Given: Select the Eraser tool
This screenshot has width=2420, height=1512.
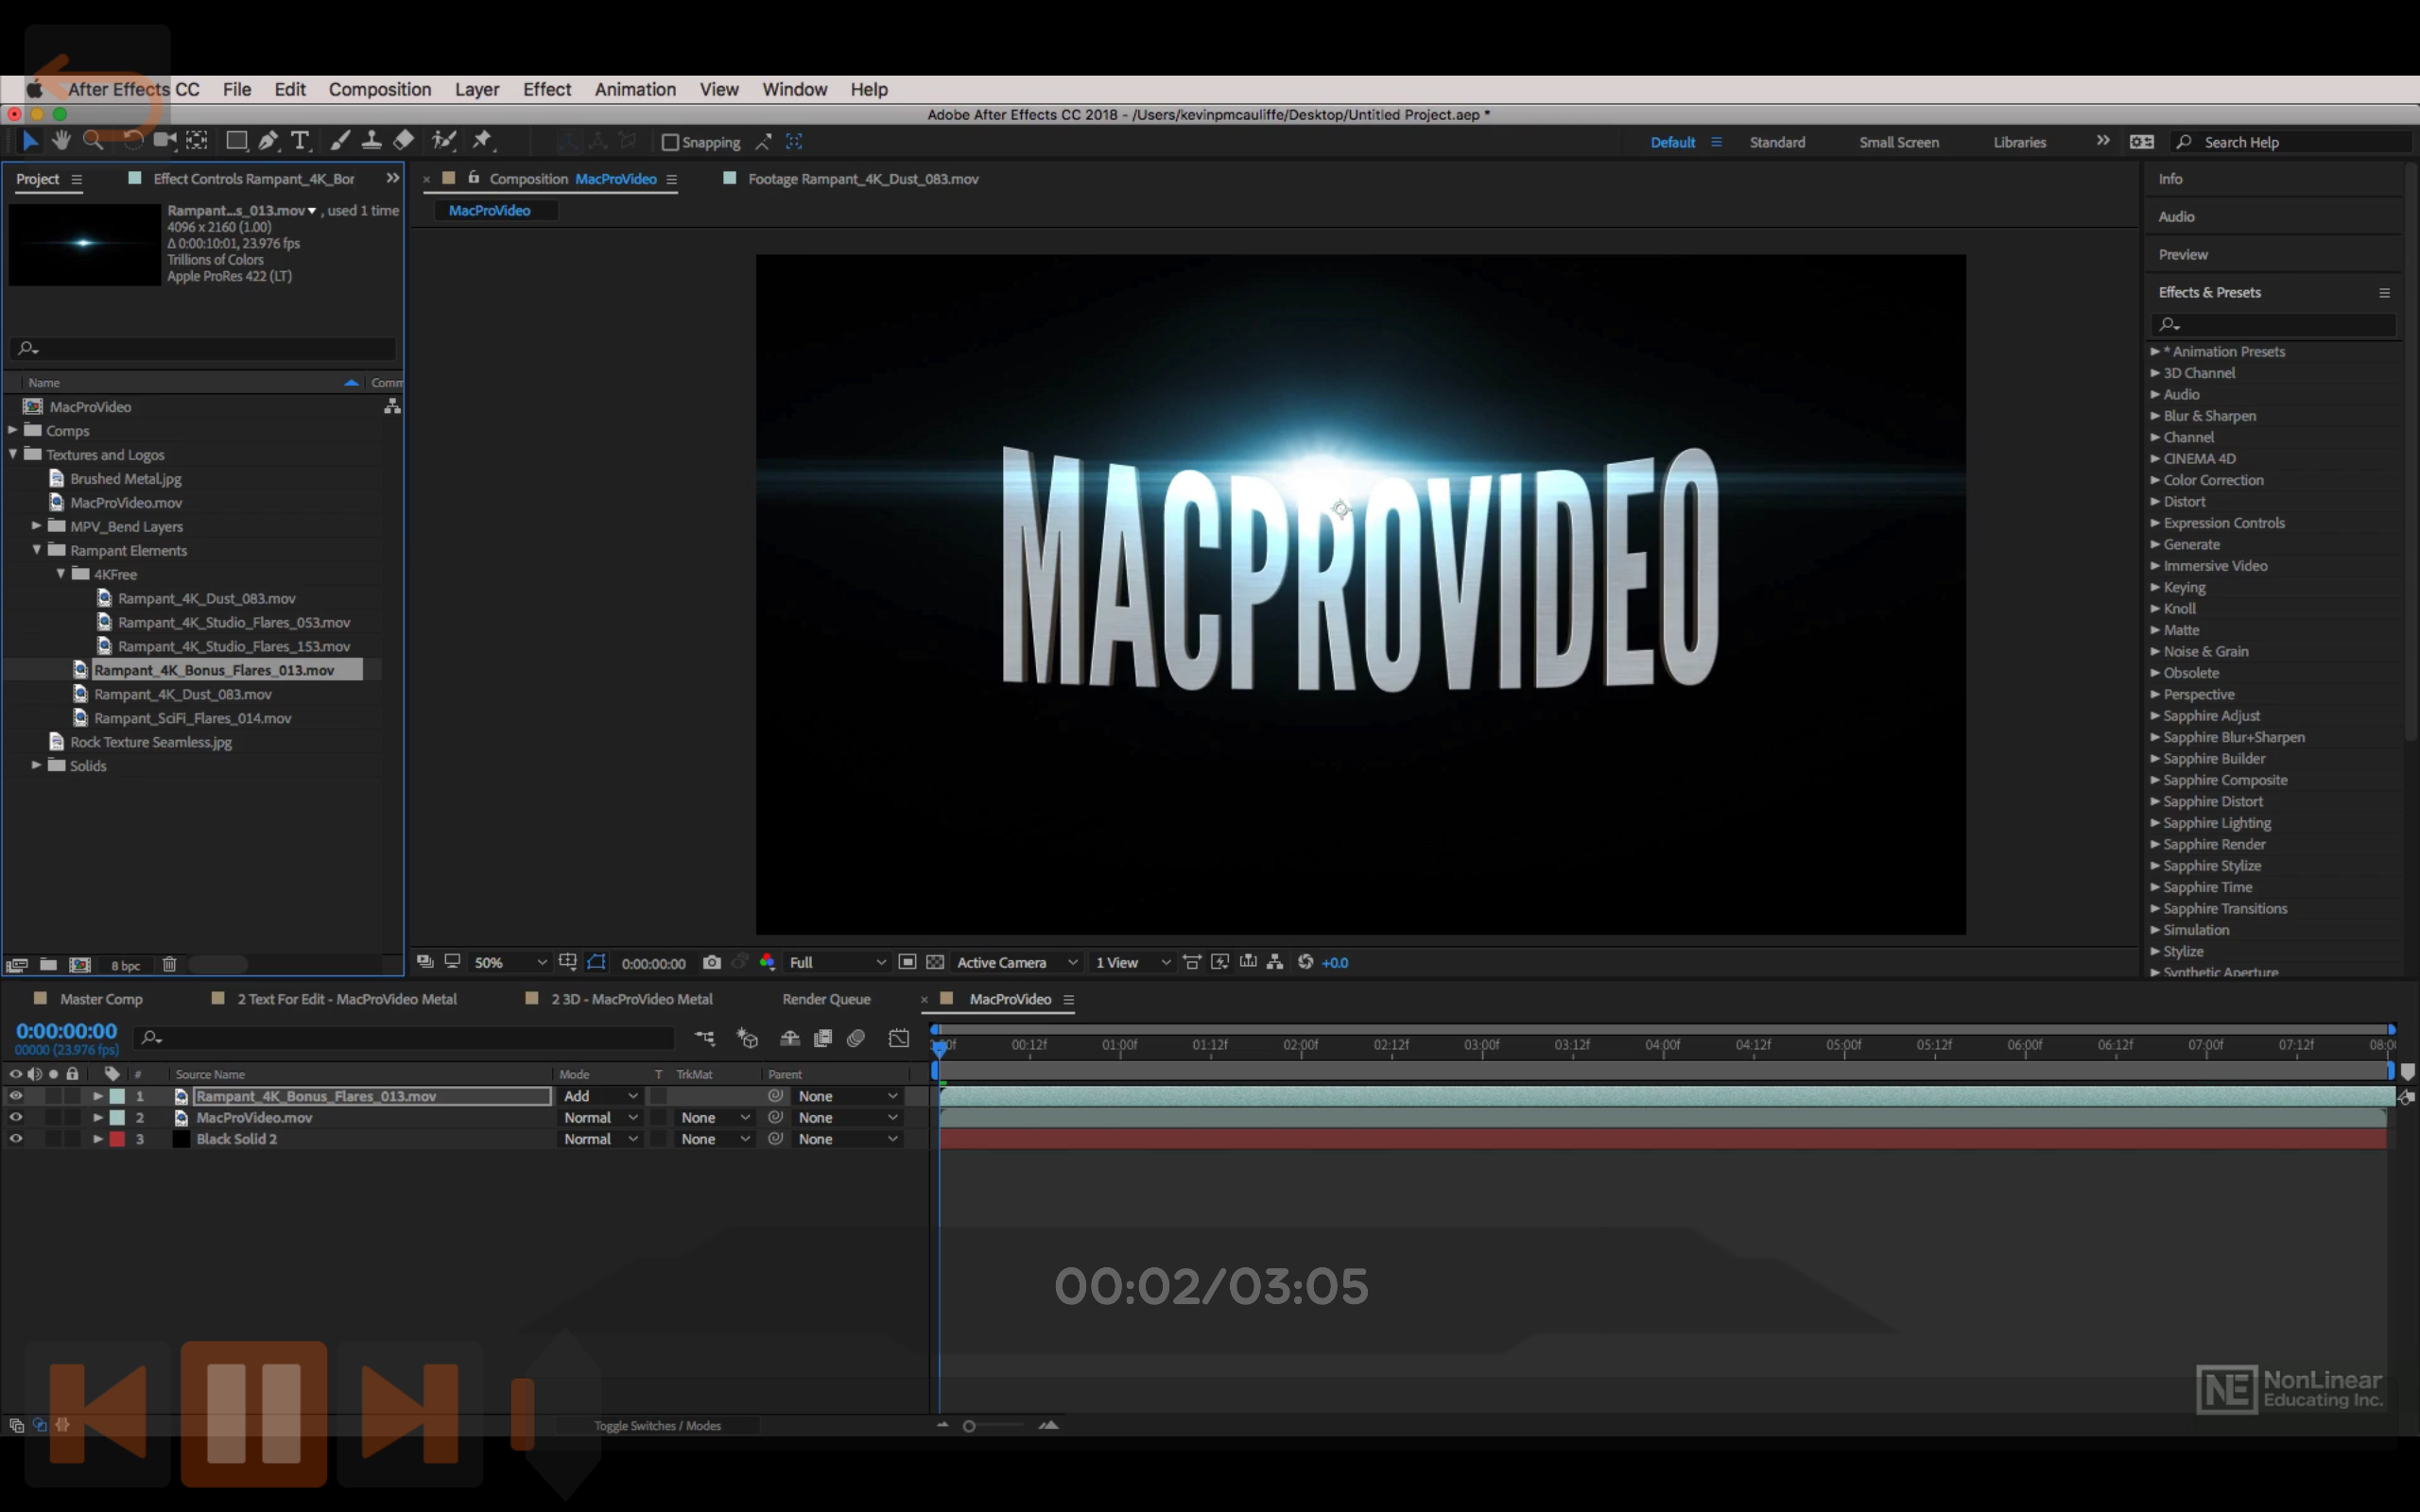Looking at the screenshot, I should [x=403, y=141].
